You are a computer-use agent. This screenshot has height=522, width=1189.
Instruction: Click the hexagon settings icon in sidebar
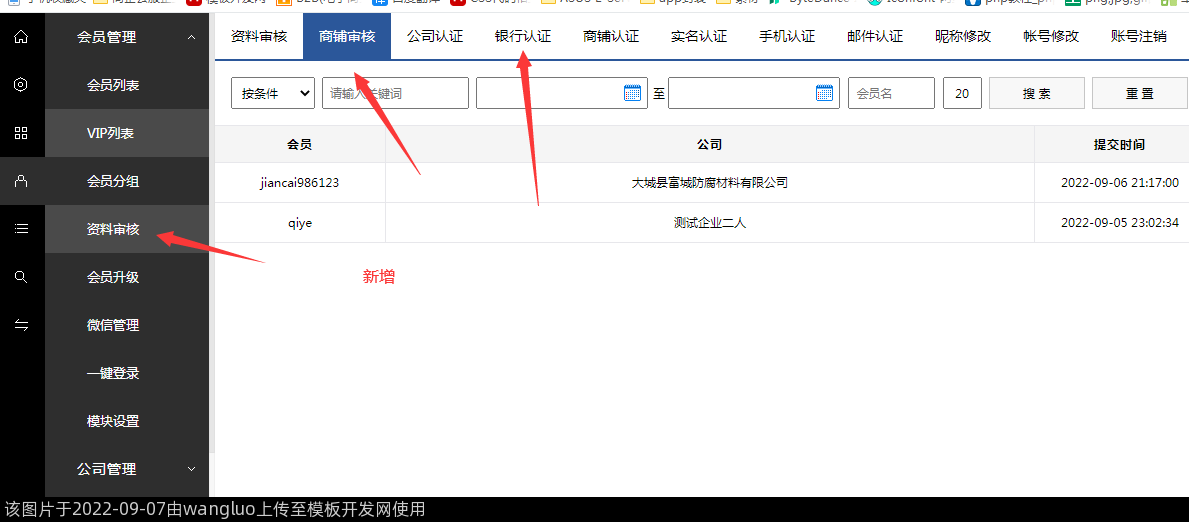coord(21,85)
